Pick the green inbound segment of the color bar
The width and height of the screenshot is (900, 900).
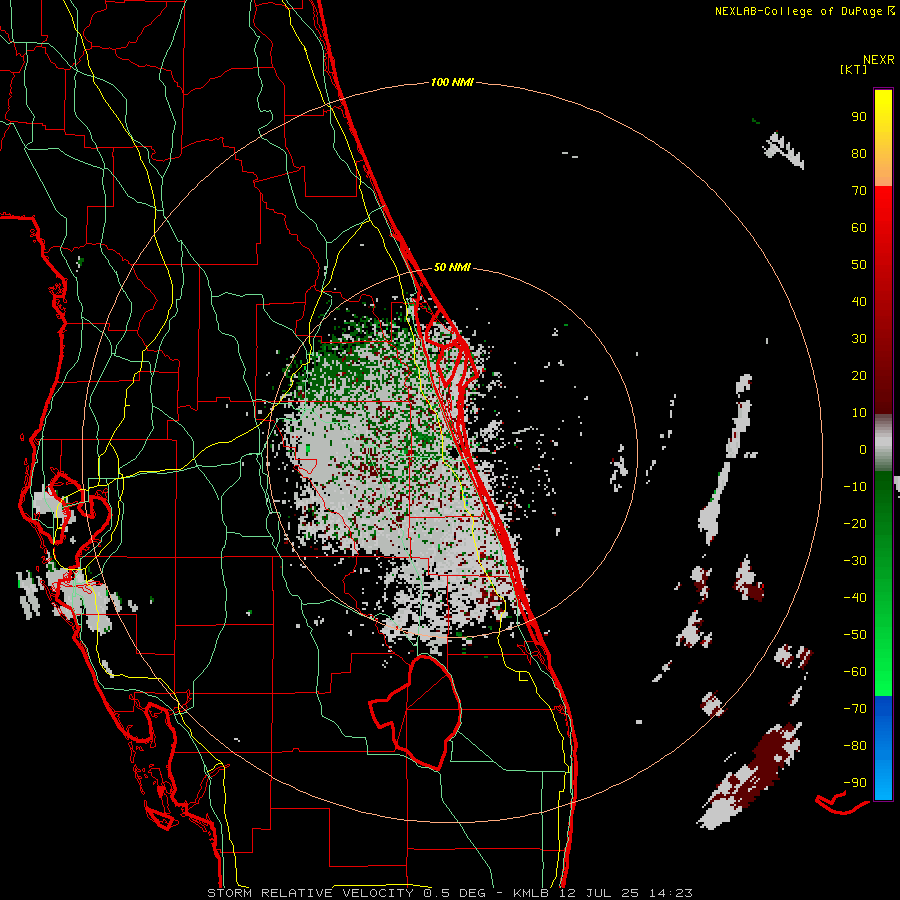coord(883,584)
